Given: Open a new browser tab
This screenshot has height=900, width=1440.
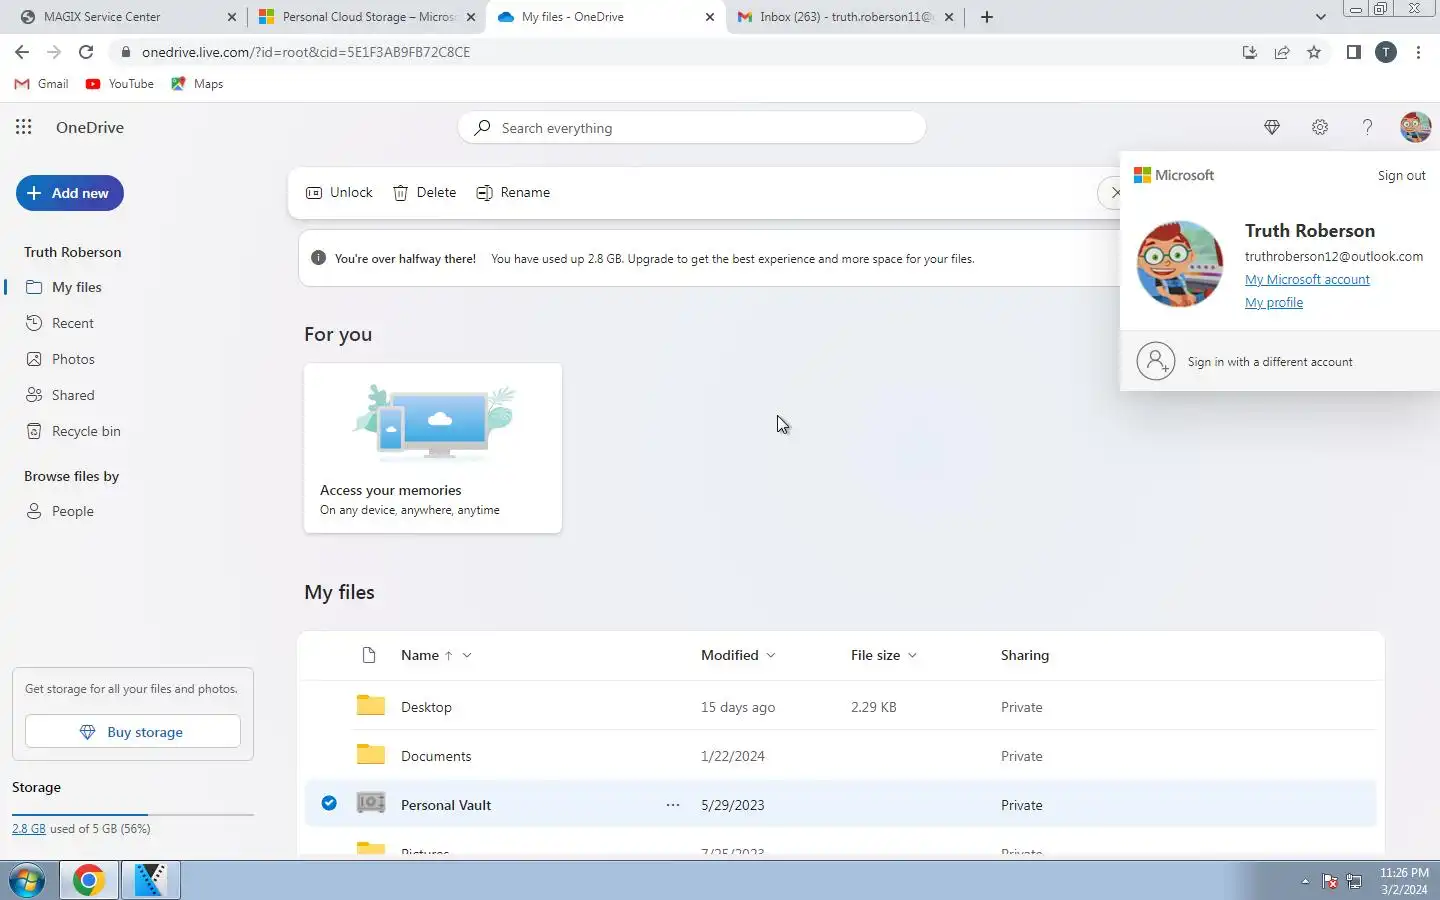Looking at the screenshot, I should point(987,17).
